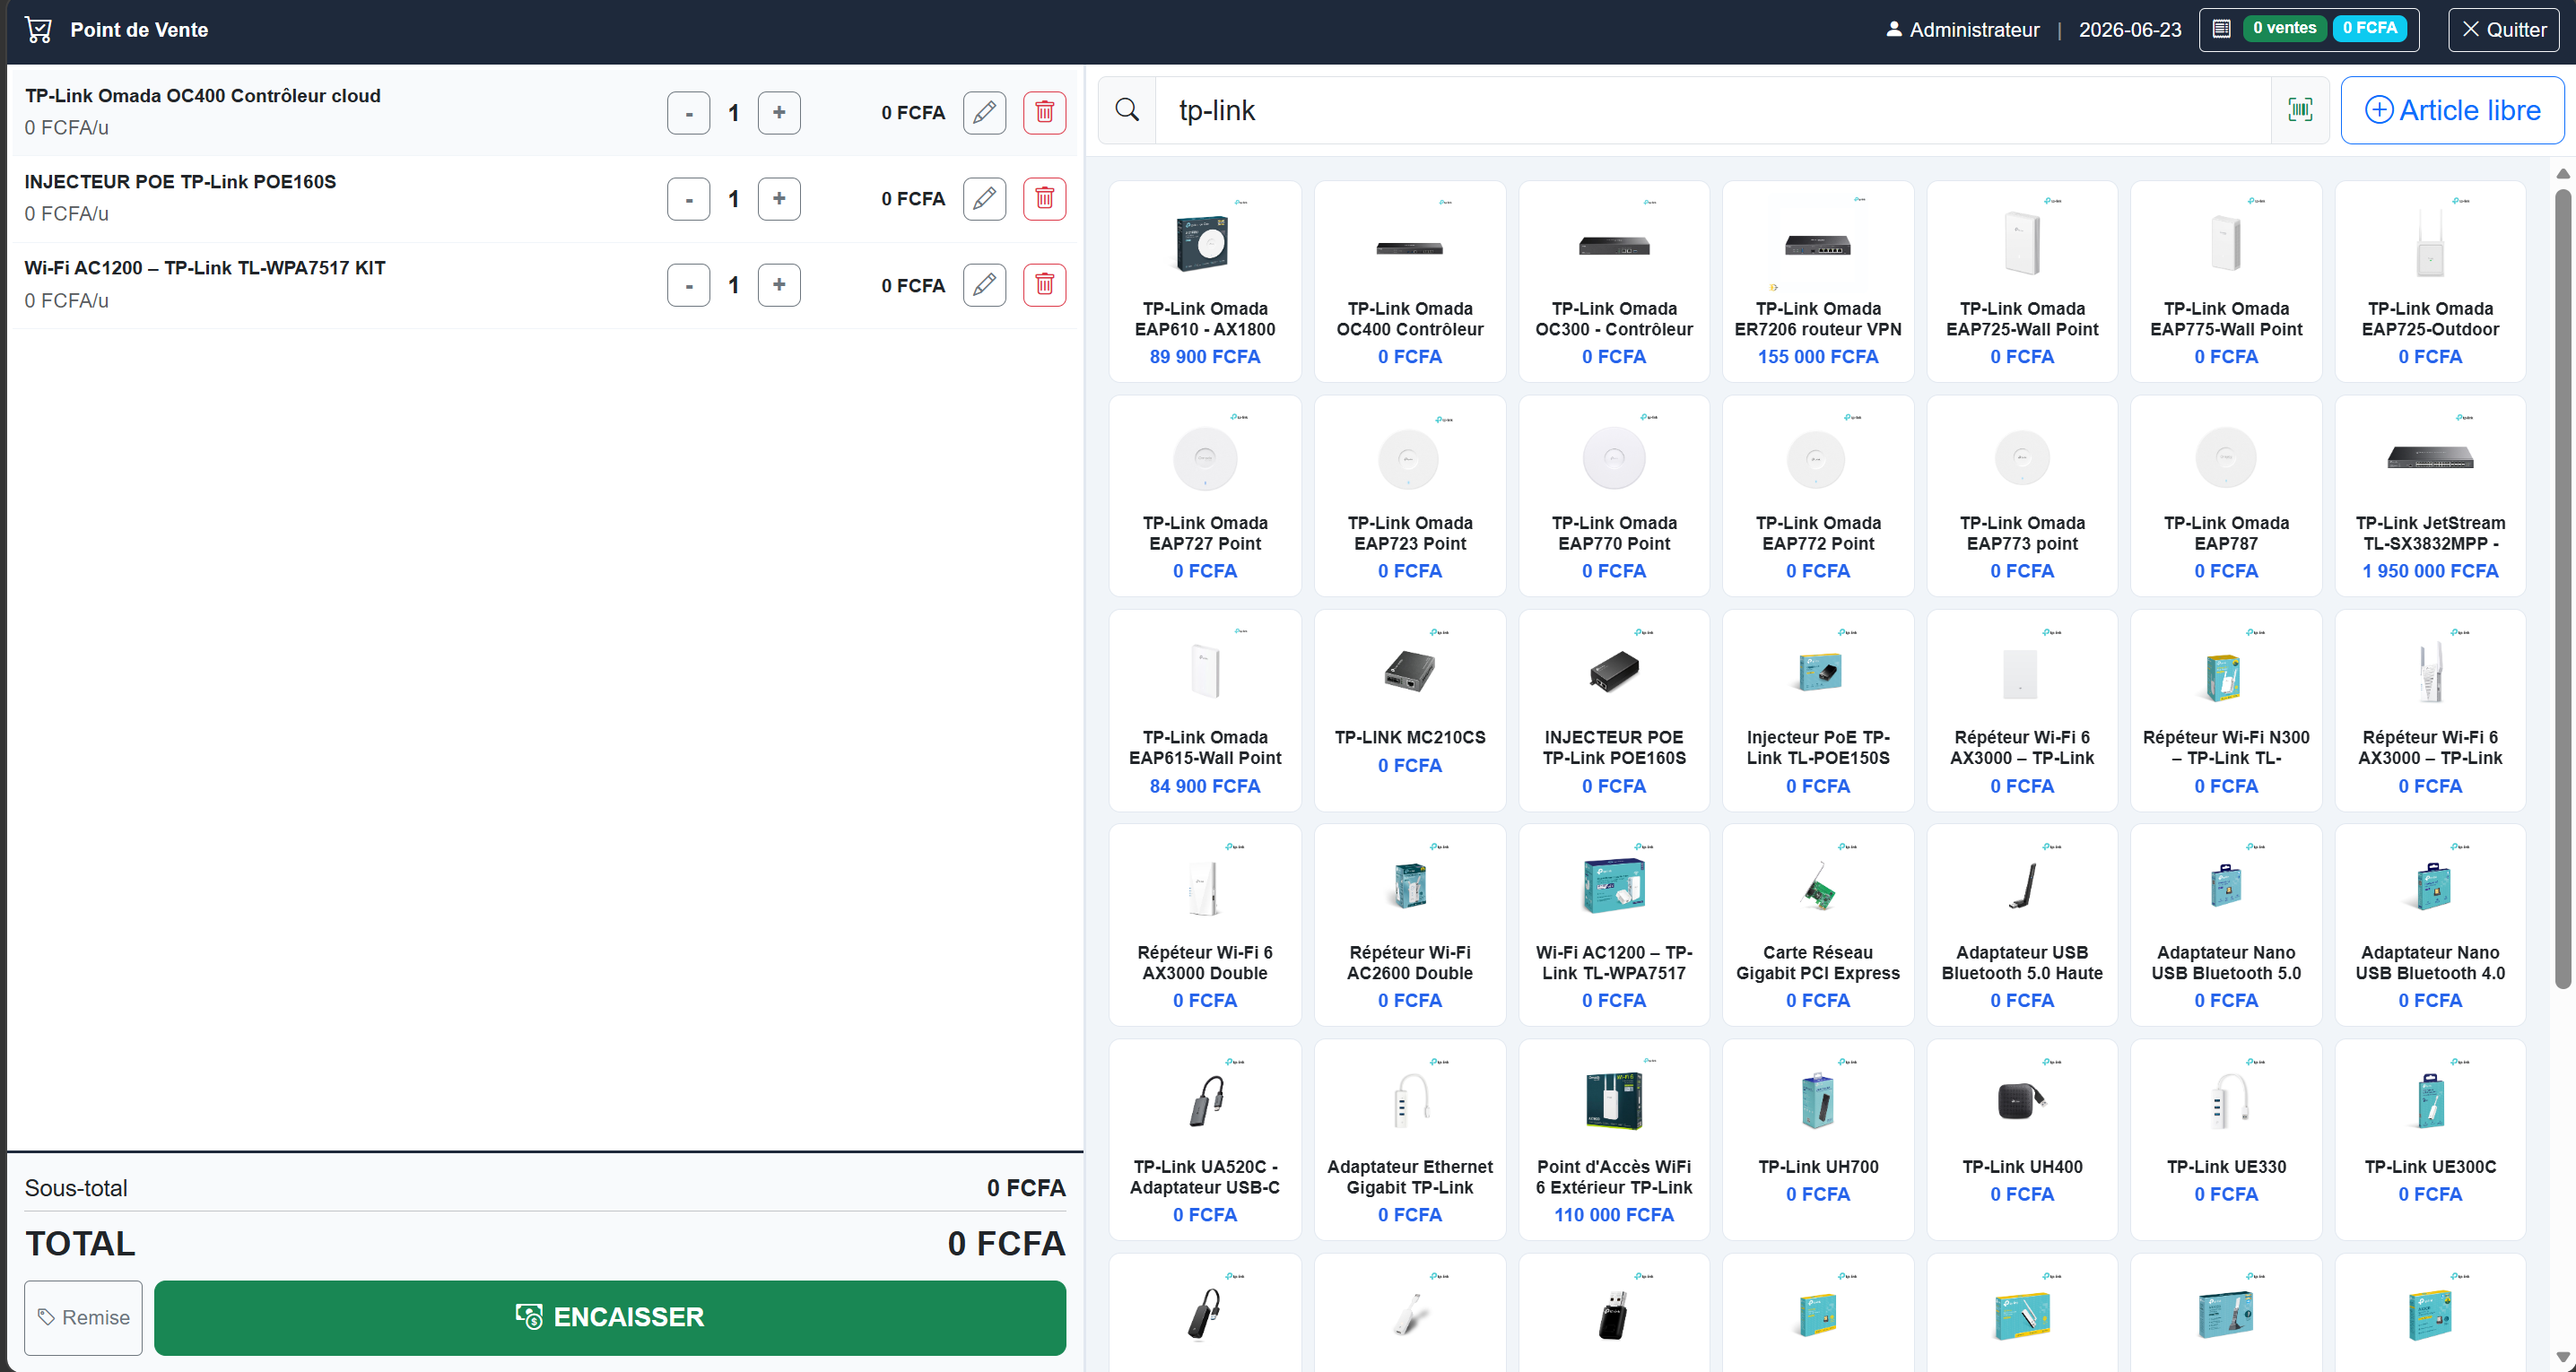Click the Administrateur user icon
Viewport: 2576px width, 1372px height.
point(1893,30)
